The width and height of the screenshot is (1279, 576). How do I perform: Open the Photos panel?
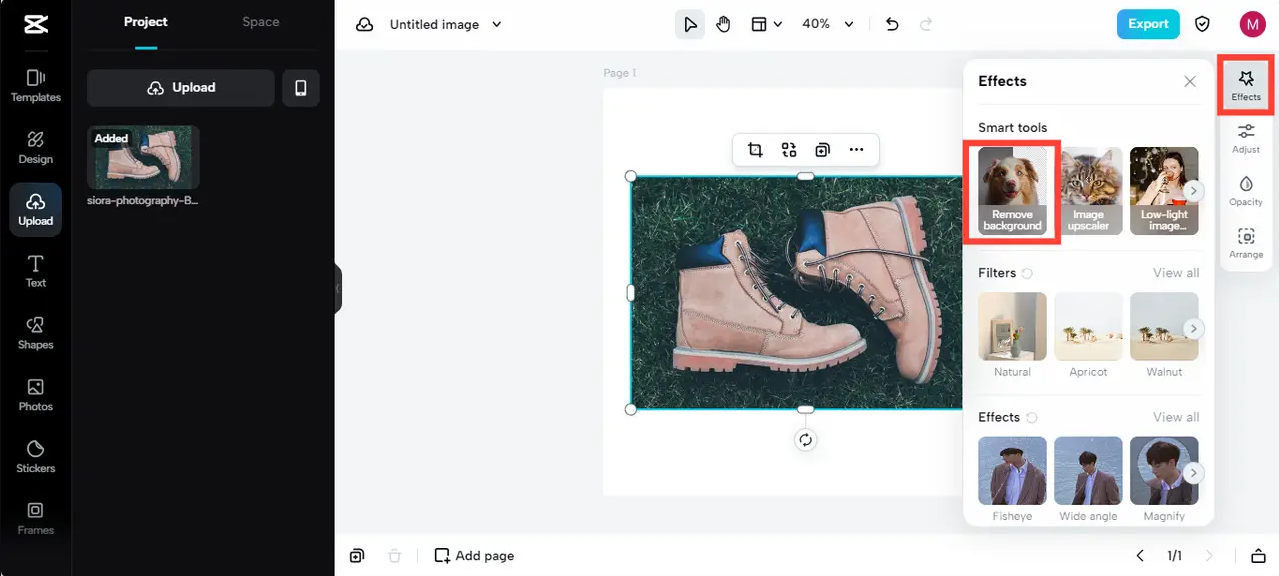click(x=35, y=395)
